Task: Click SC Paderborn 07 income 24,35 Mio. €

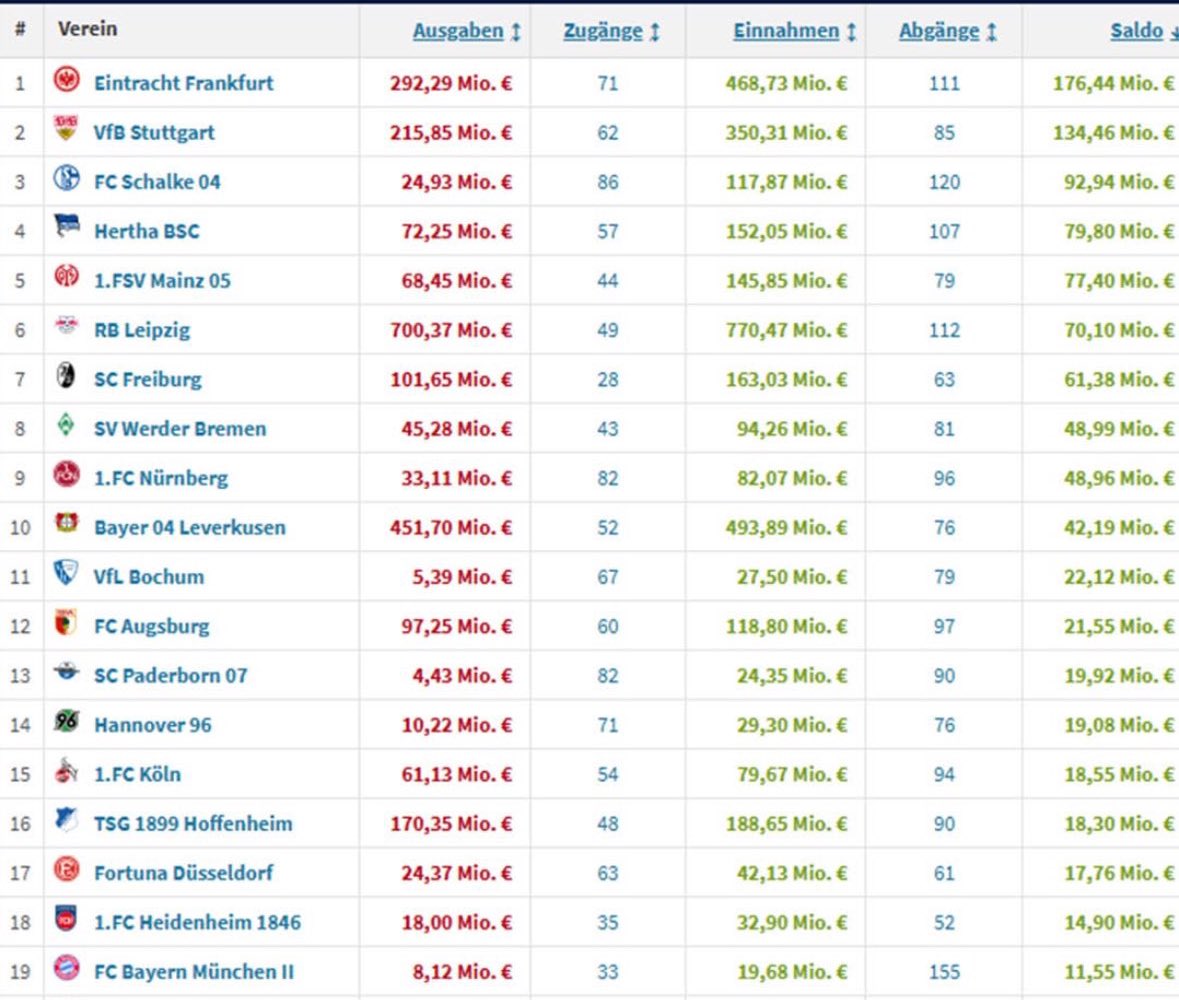Action: [x=792, y=675]
